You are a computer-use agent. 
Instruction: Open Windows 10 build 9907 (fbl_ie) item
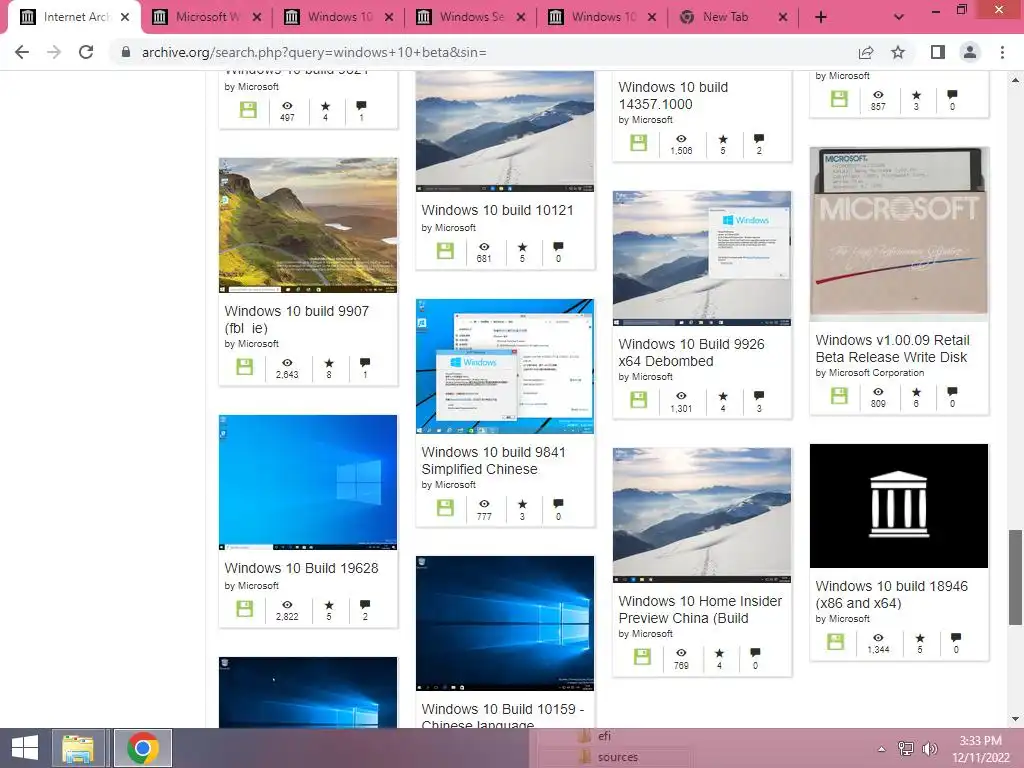[x=296, y=319]
